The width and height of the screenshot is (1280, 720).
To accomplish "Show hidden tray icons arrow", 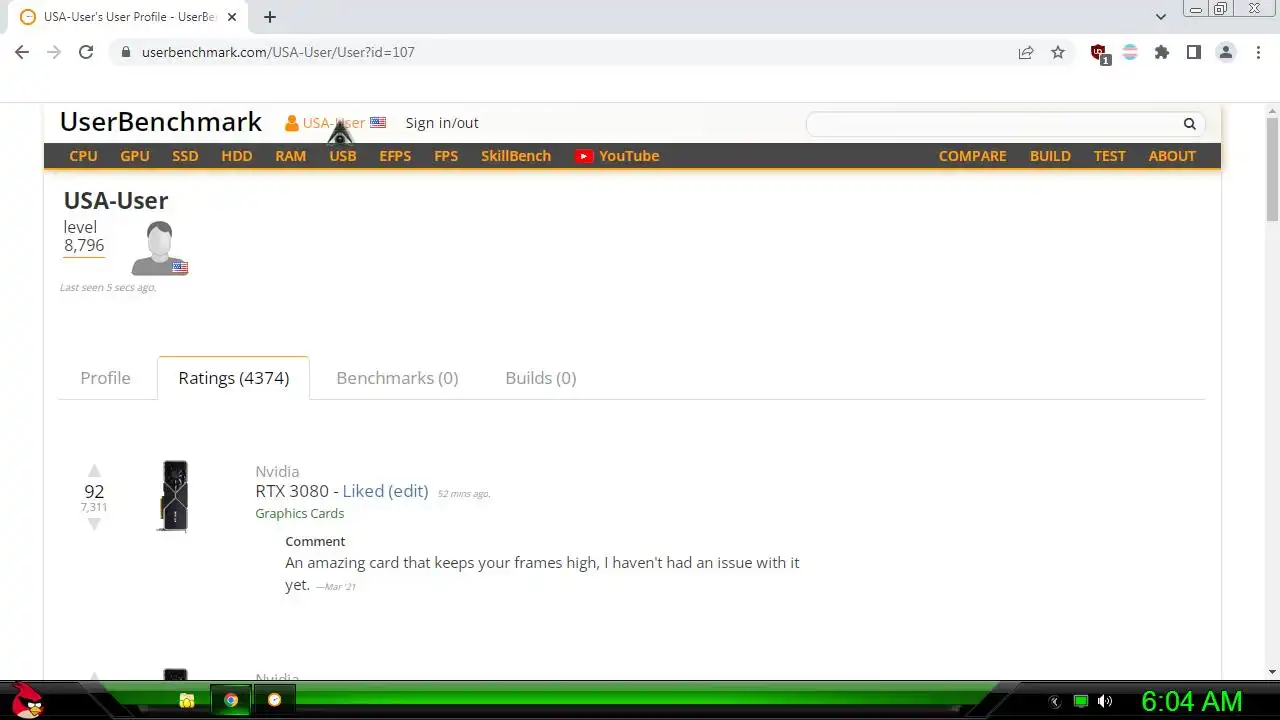I will pos(1055,701).
